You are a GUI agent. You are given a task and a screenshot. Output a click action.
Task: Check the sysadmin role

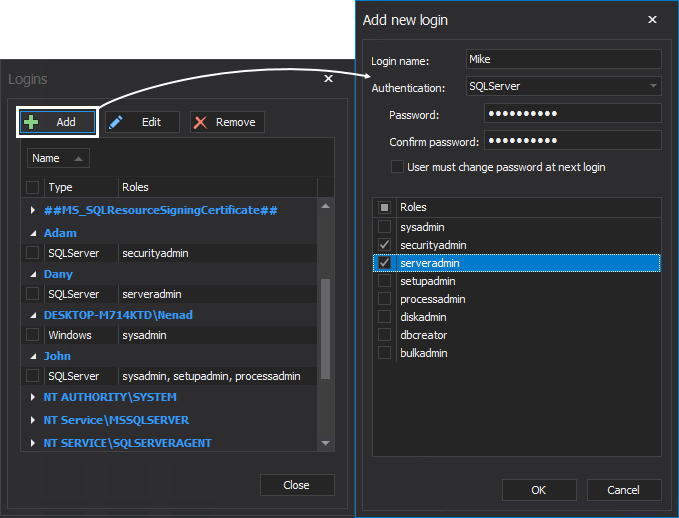(x=384, y=227)
